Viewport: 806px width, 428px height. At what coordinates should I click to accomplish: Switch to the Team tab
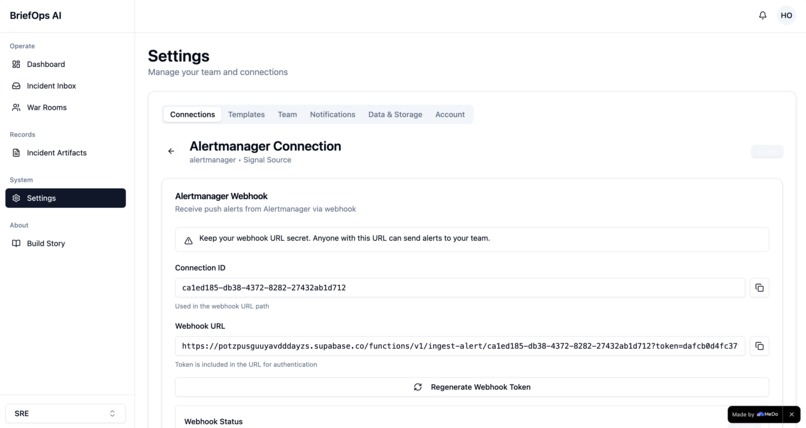[287, 115]
